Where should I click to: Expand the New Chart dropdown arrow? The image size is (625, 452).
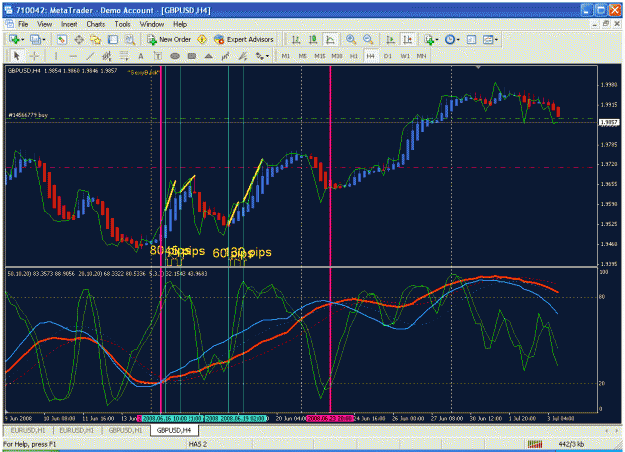click(x=23, y=40)
